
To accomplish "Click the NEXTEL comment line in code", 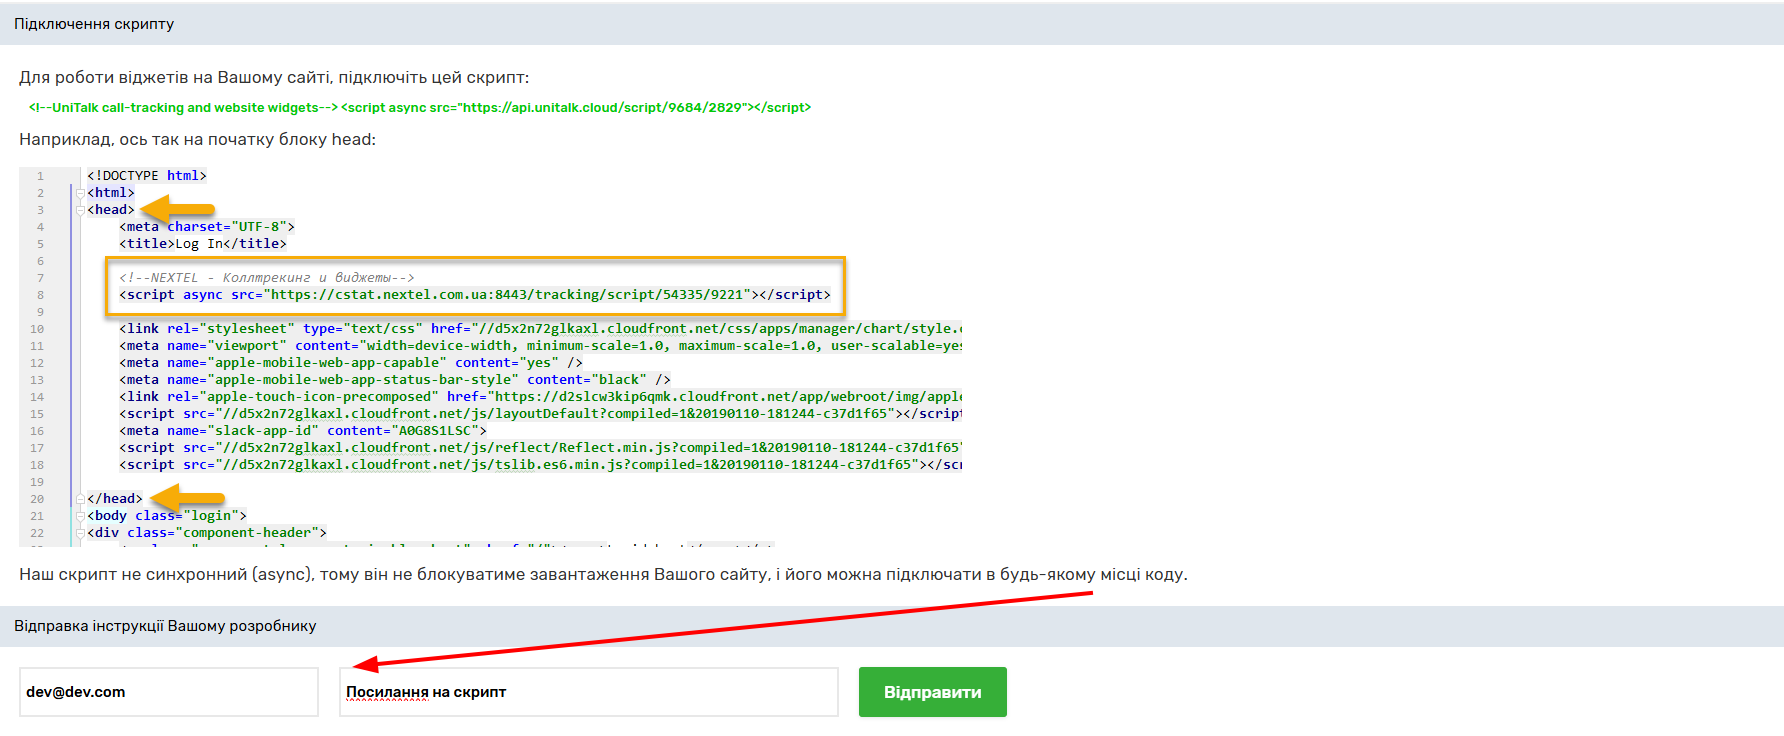I will coord(266,278).
